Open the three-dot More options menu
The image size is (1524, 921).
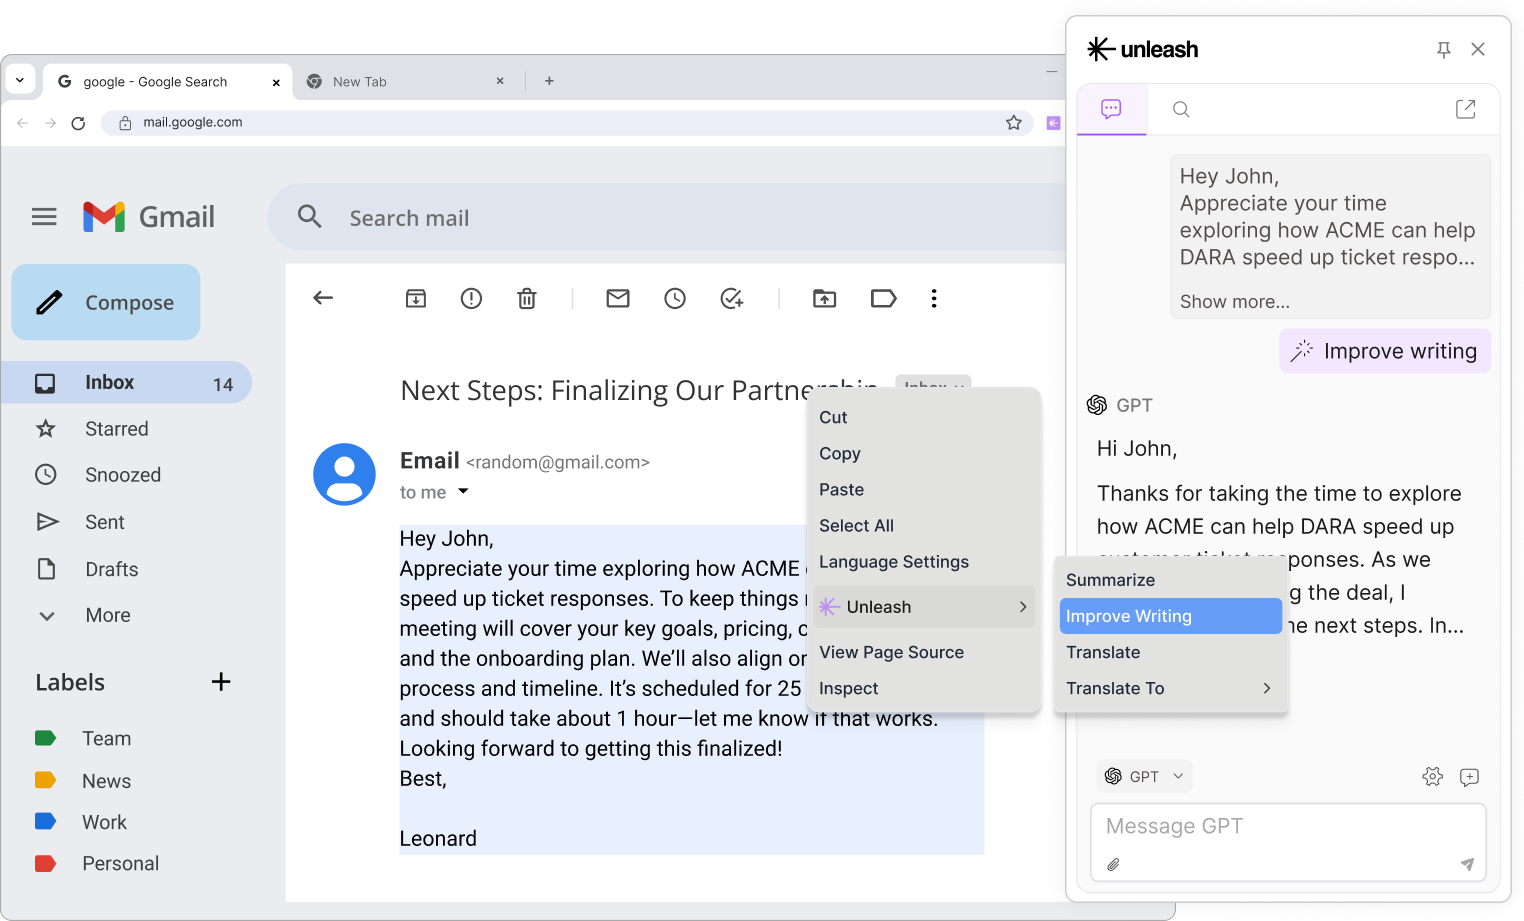point(934,298)
